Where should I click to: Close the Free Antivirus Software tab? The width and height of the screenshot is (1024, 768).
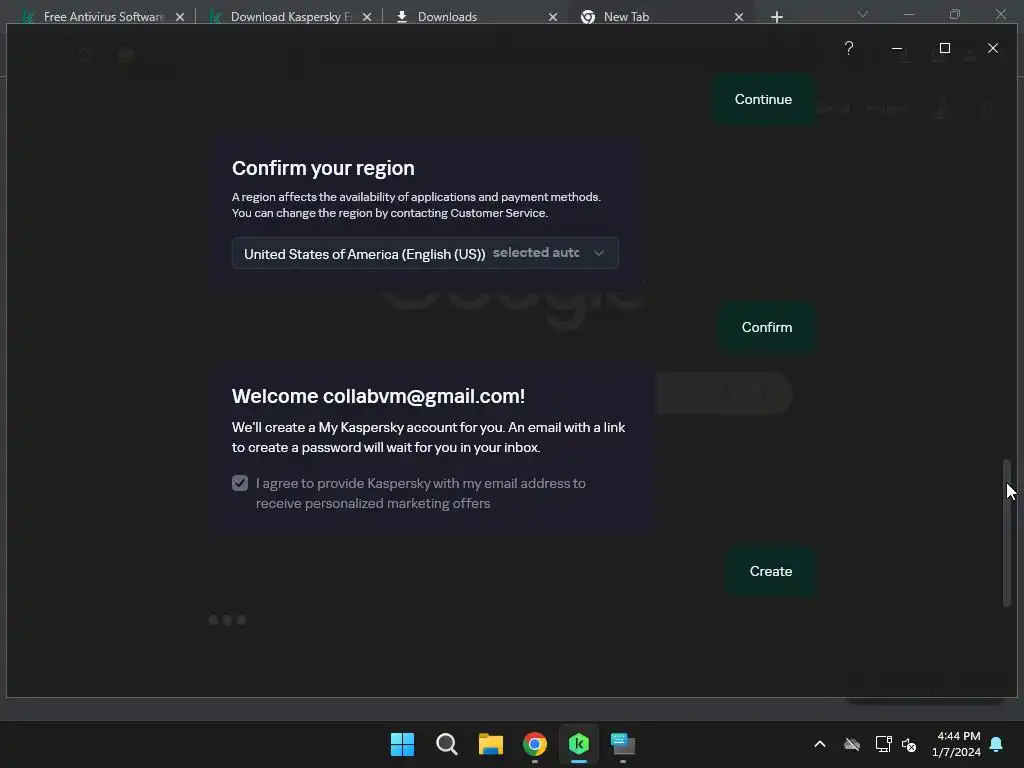(180, 17)
